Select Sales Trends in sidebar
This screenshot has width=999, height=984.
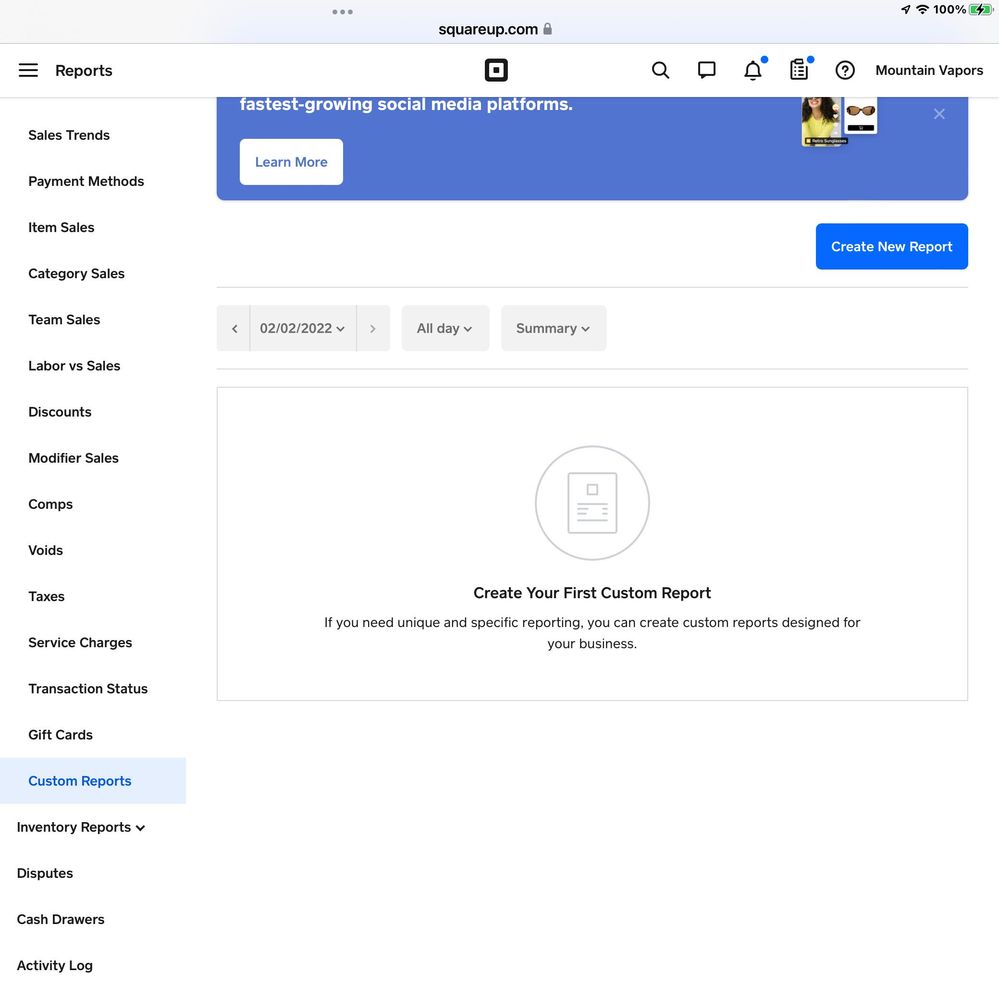point(69,135)
